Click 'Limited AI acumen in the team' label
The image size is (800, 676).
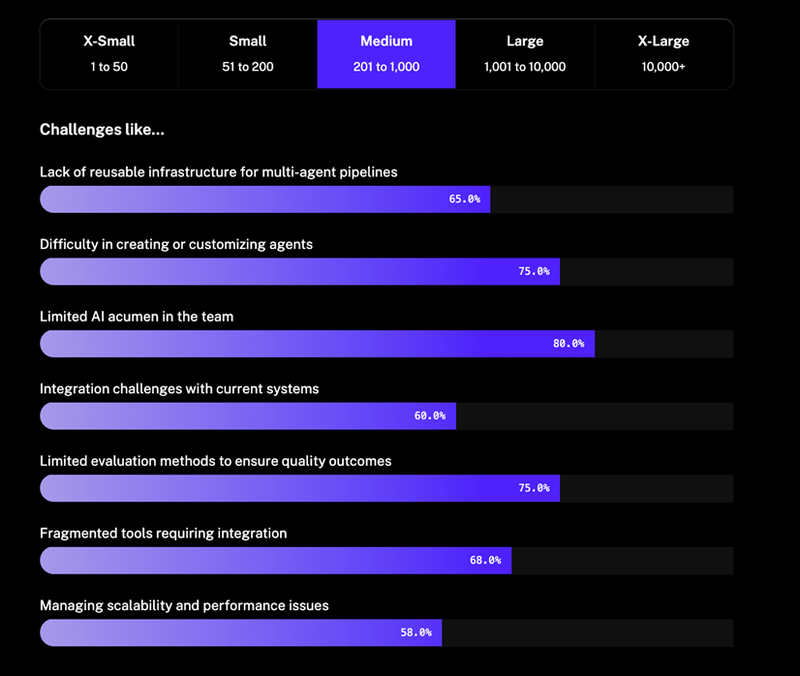point(137,316)
